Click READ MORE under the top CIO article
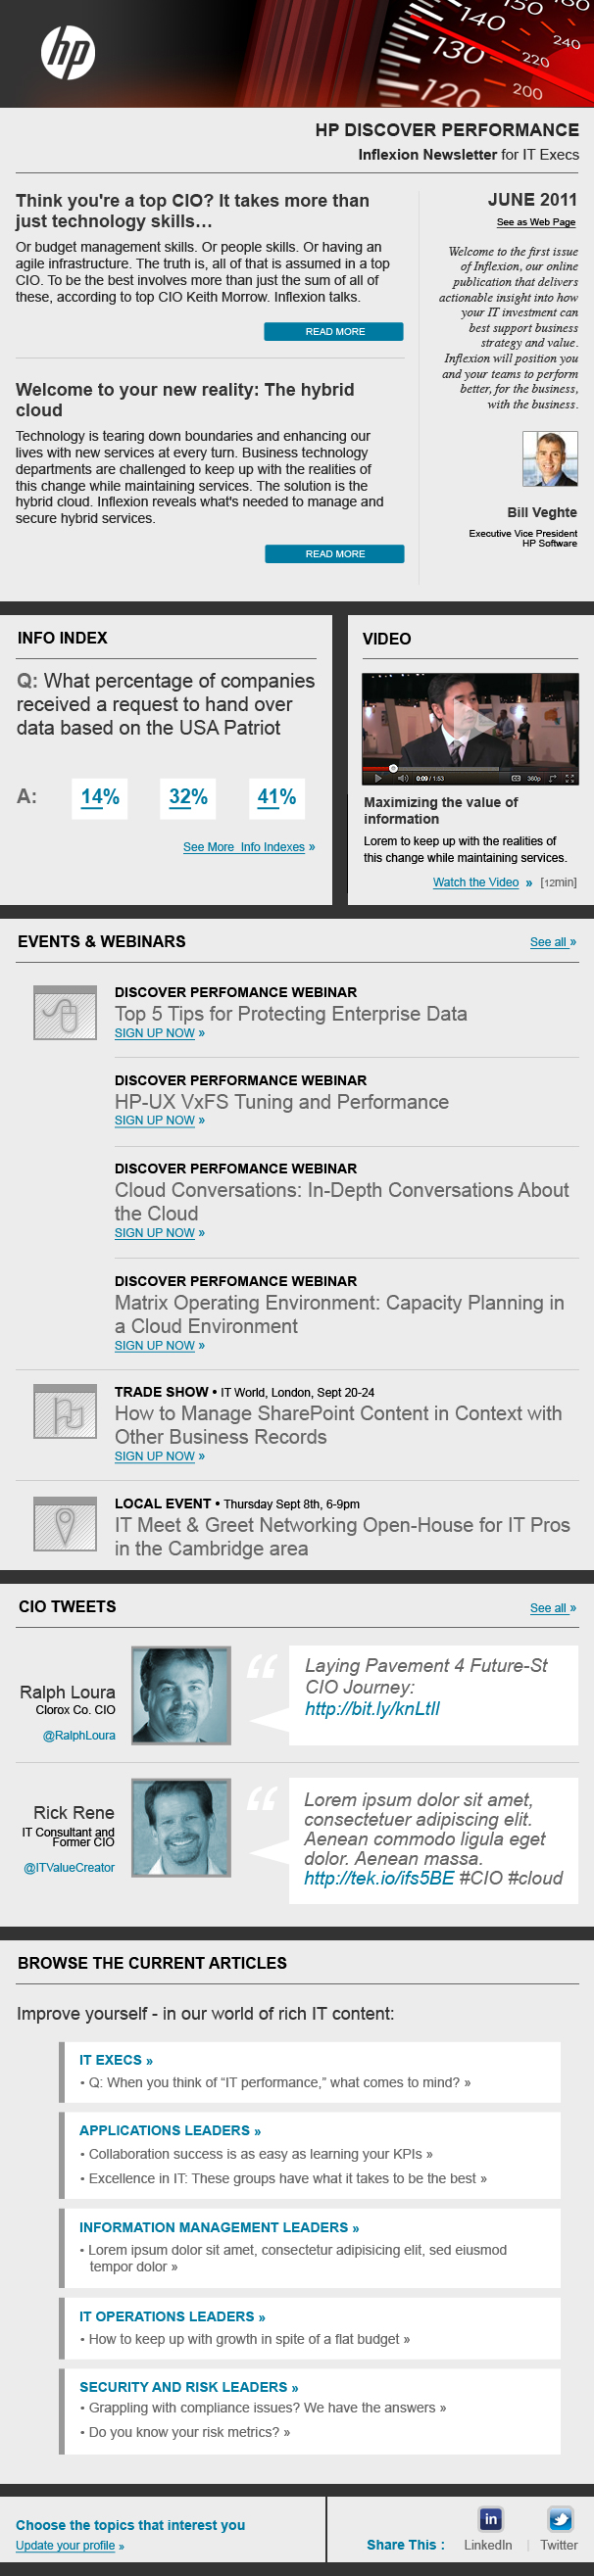The width and height of the screenshot is (594, 2576). (x=334, y=331)
